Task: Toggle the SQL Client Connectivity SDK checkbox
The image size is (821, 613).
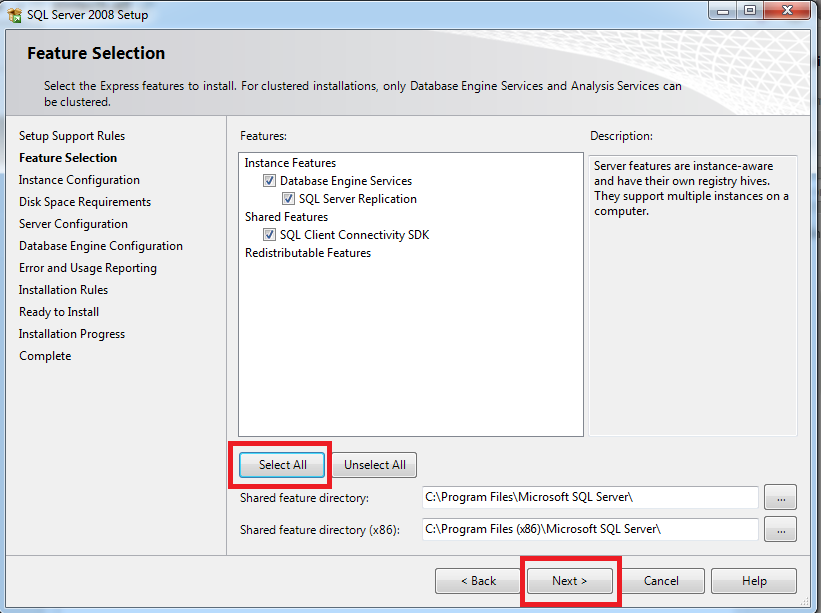Action: [269, 235]
